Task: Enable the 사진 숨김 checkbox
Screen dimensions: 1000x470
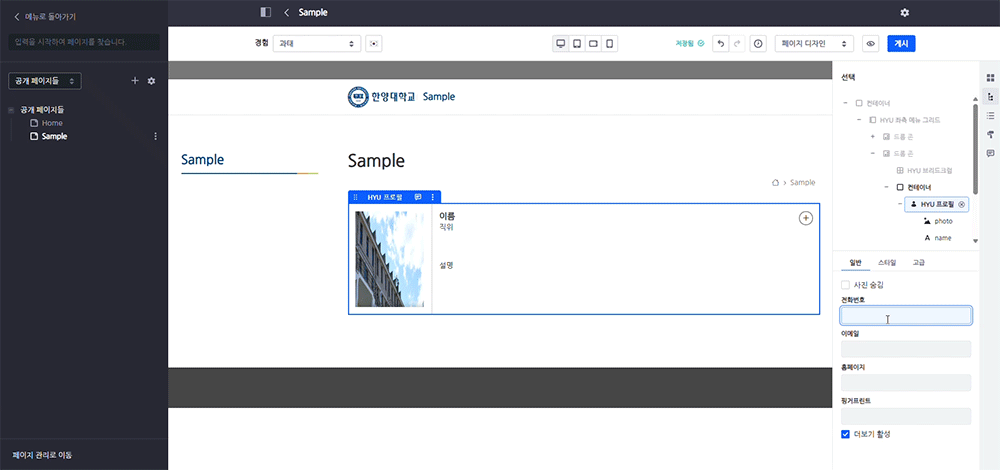Action: (846, 285)
